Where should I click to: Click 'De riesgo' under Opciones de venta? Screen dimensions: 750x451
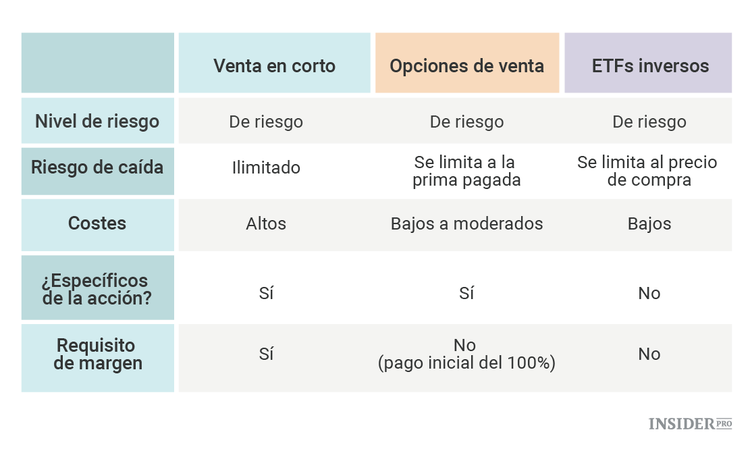[467, 122]
